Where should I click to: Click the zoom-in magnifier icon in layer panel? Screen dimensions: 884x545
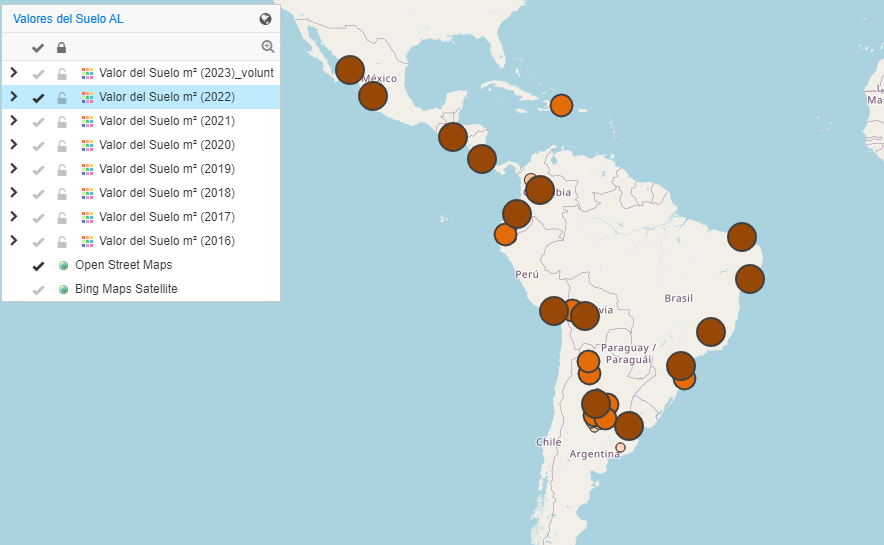click(x=267, y=47)
